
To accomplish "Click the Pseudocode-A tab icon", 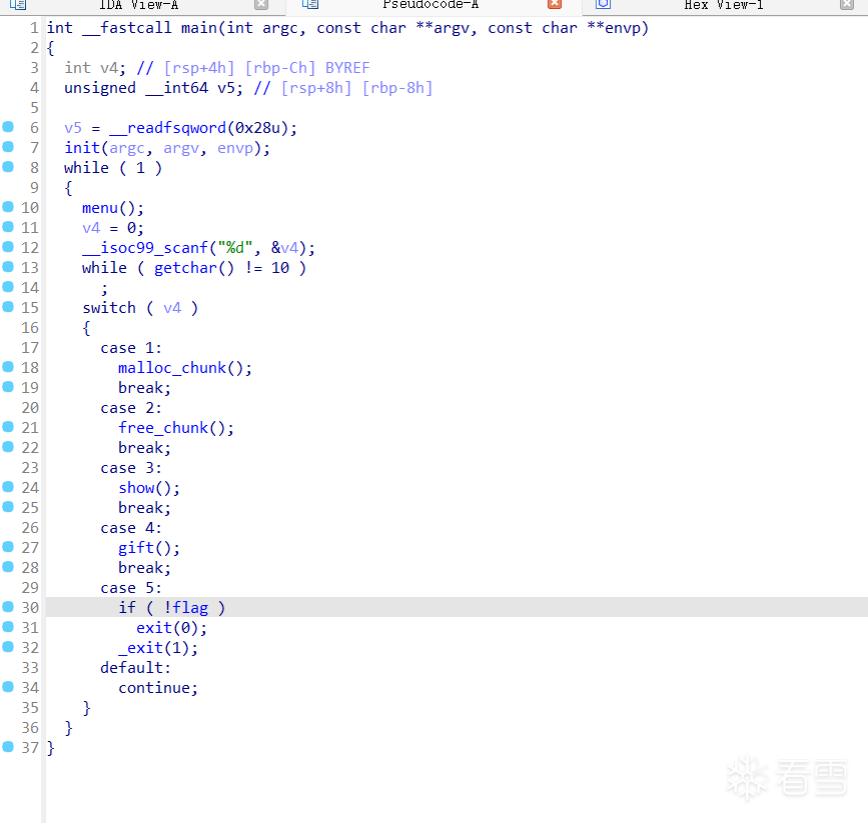I will [x=310, y=5].
